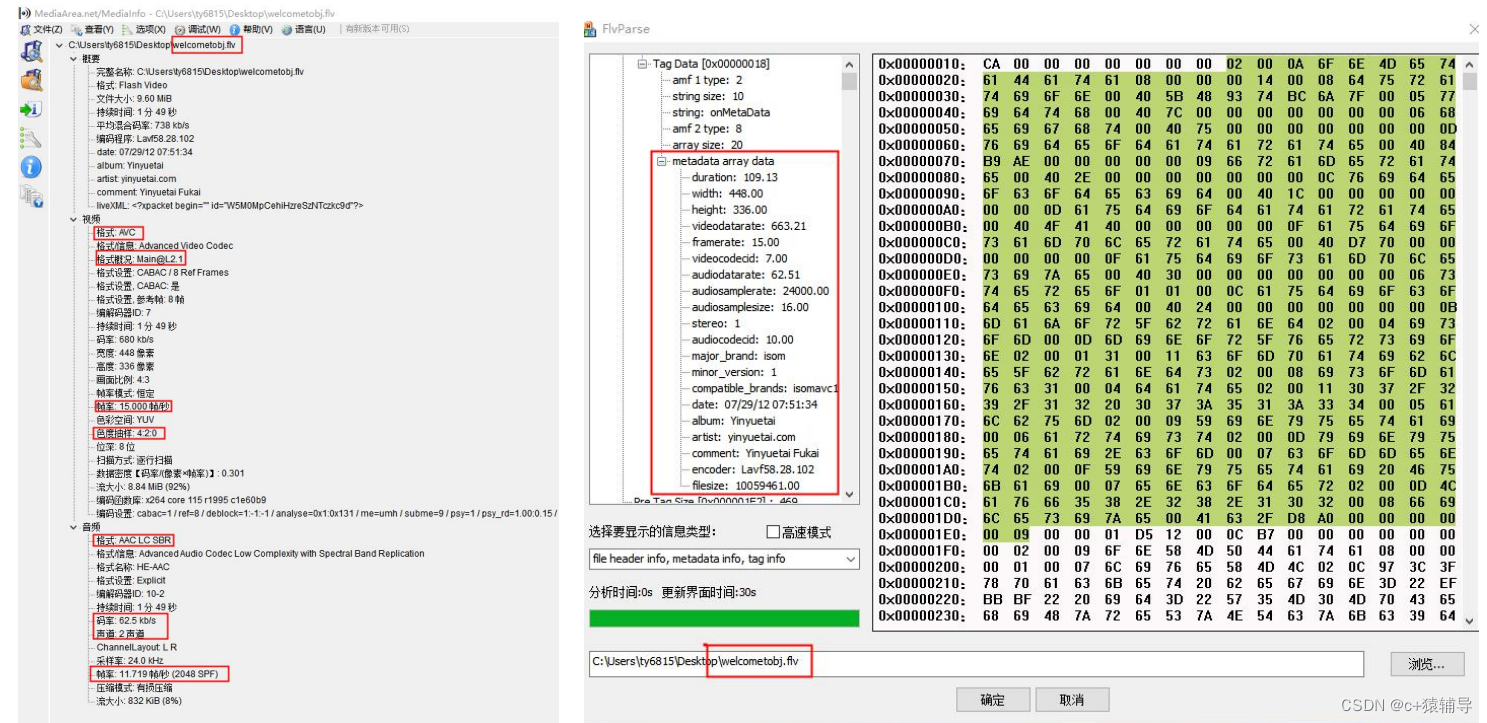
Task: Click the FlvParse tree scrollbar up arrow
Action: [x=850, y=63]
